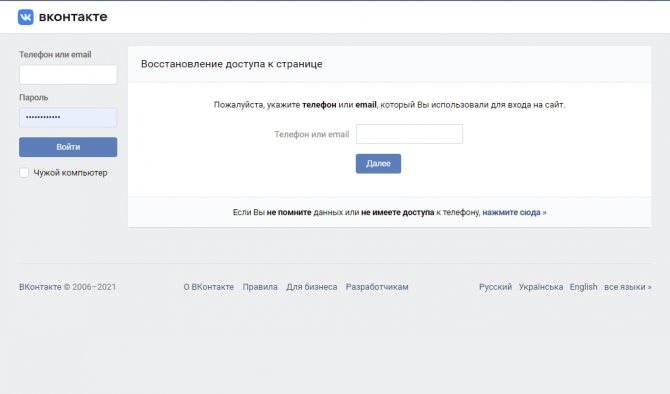This screenshot has height=394, width=670.
Task: Focus the left sidebar Телефон или email field
Action: pyautogui.click(x=68, y=74)
